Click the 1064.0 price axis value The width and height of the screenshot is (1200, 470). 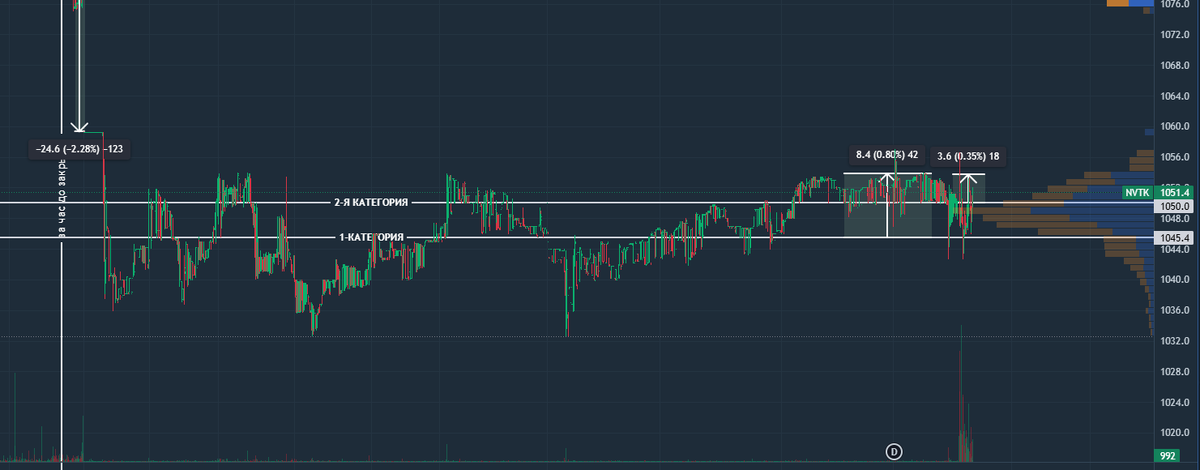pos(1174,97)
